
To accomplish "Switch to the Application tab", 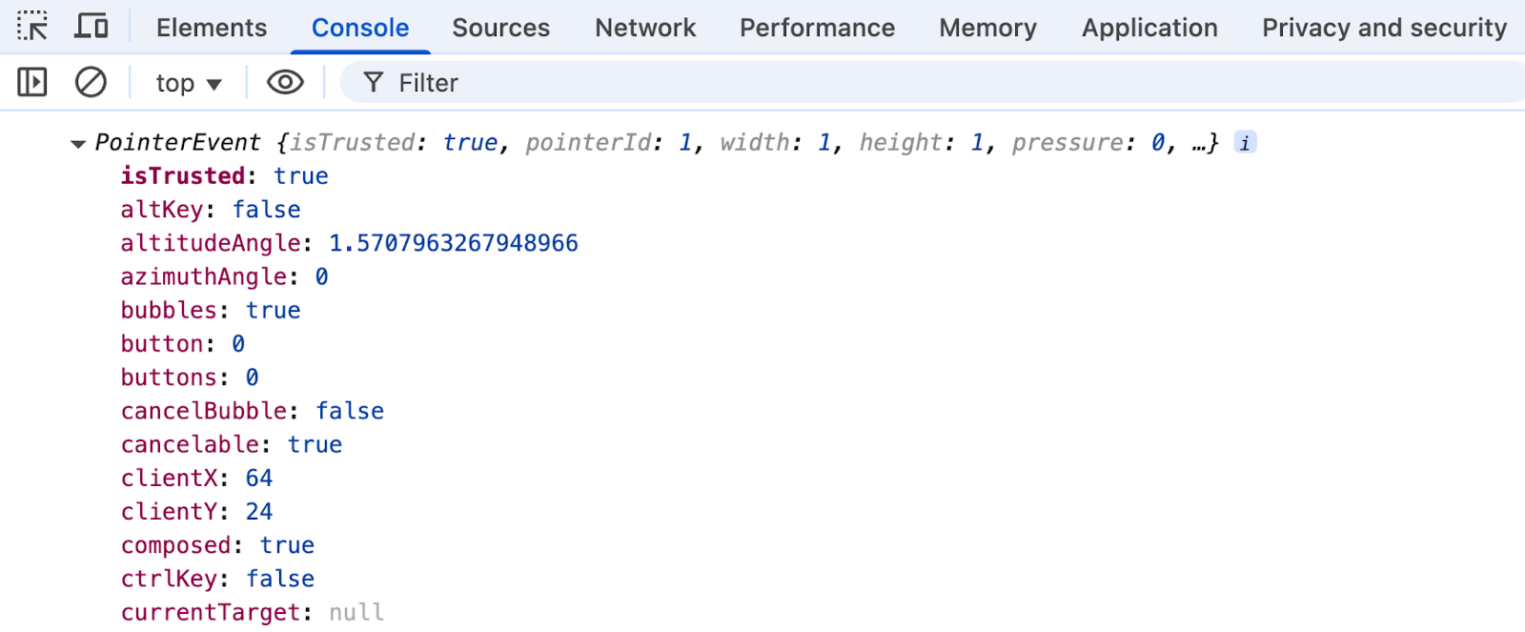I will click(1149, 28).
